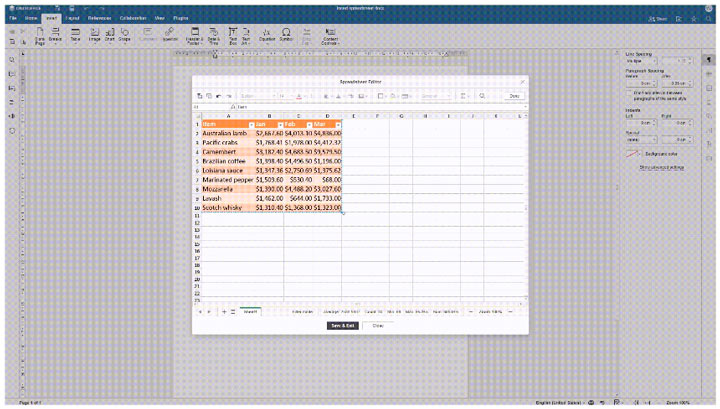Click the Redo arrow in Spreadsheet Editor toolbar
Image resolution: width=720 pixels, height=409 pixels.
click(229, 96)
